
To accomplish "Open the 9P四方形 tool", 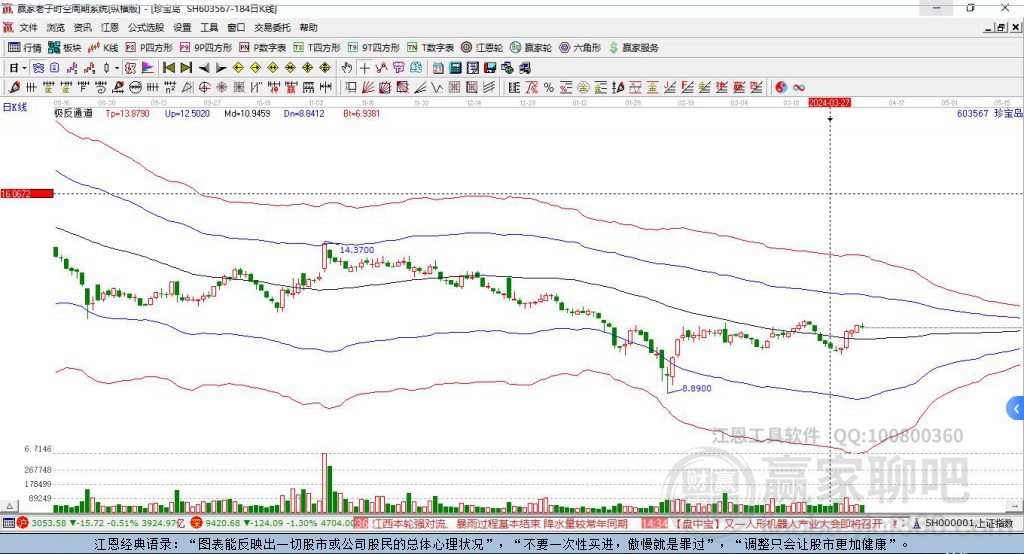I will pyautogui.click(x=206, y=48).
